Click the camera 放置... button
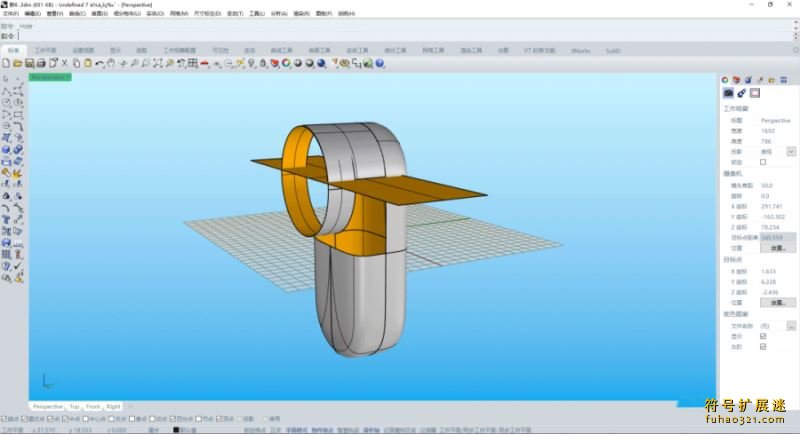The width and height of the screenshot is (800, 434). (778, 248)
